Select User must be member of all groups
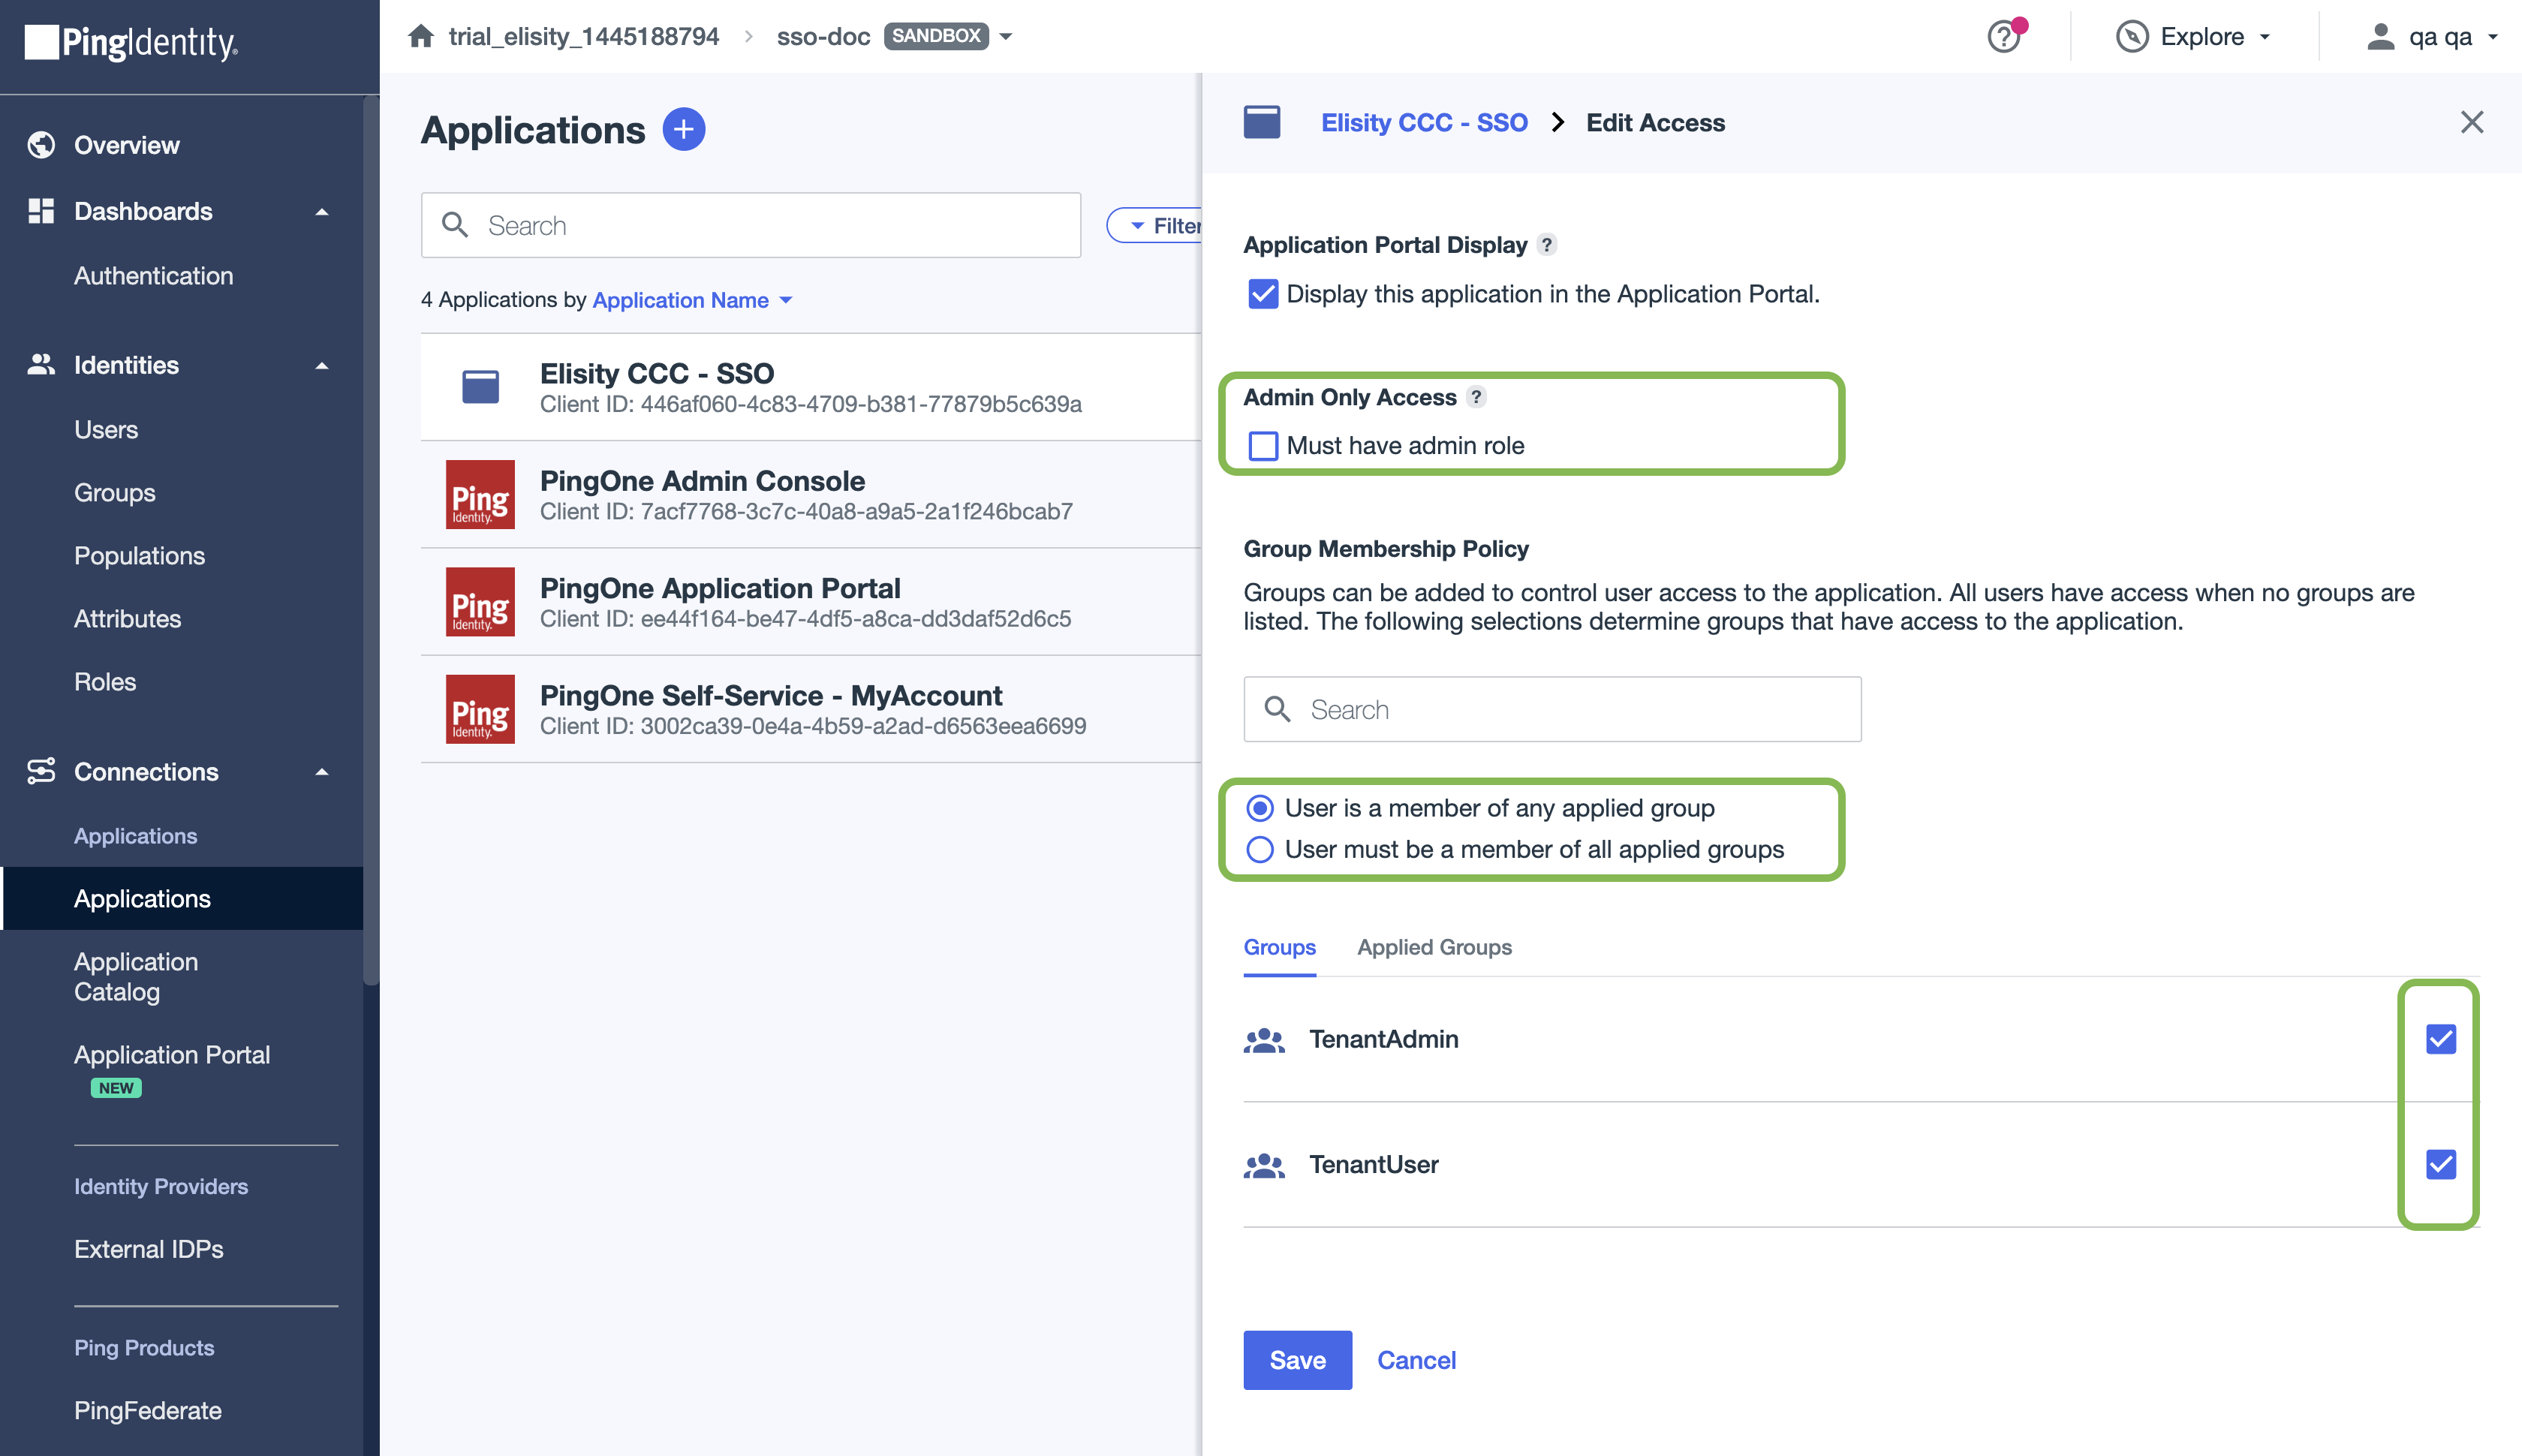 pos(1260,849)
